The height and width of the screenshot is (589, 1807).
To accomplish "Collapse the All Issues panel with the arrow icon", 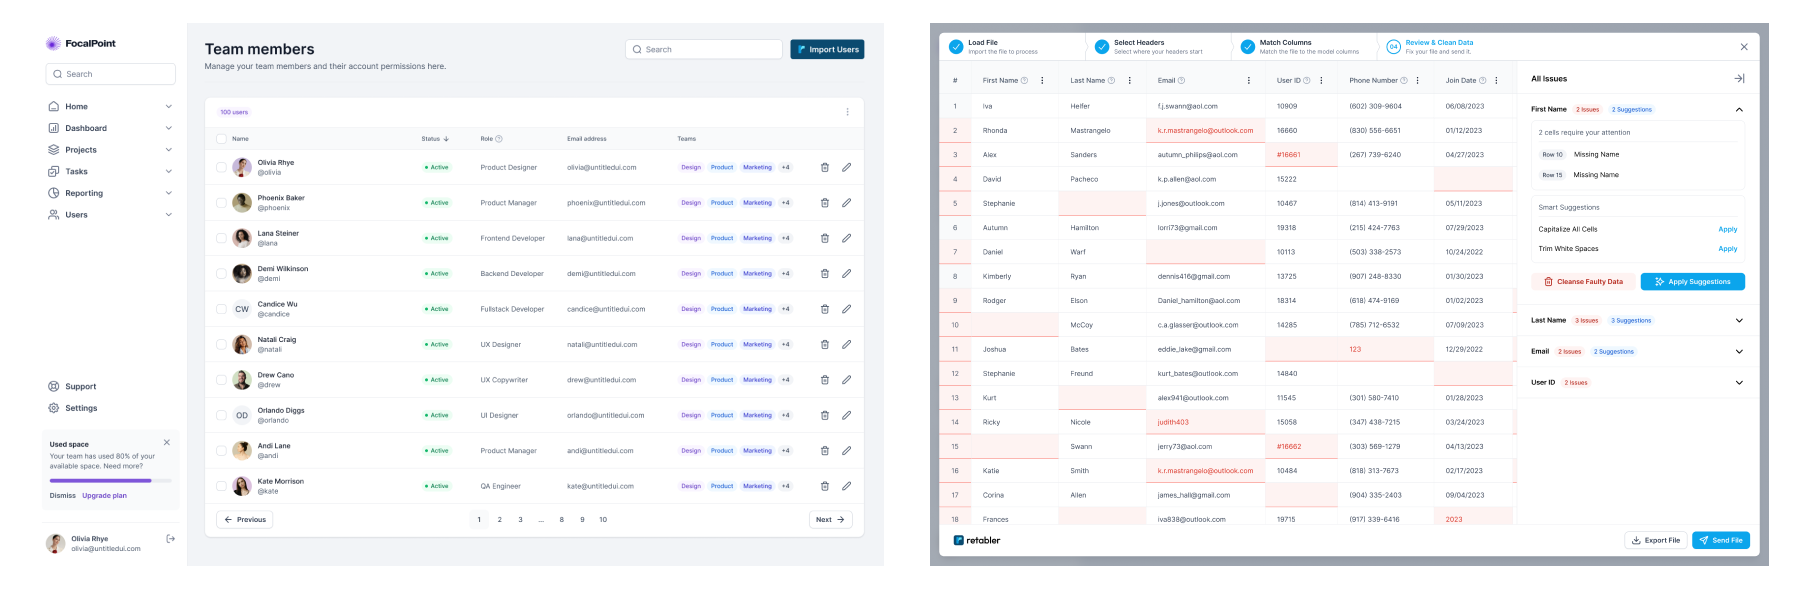I will [1739, 78].
